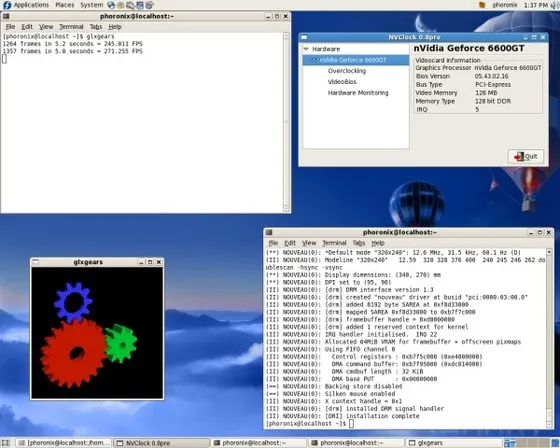Image resolution: width=560 pixels, height=448 pixels.
Task: Click the Show Desktop icon in bottom panel
Action: [x=6, y=443]
